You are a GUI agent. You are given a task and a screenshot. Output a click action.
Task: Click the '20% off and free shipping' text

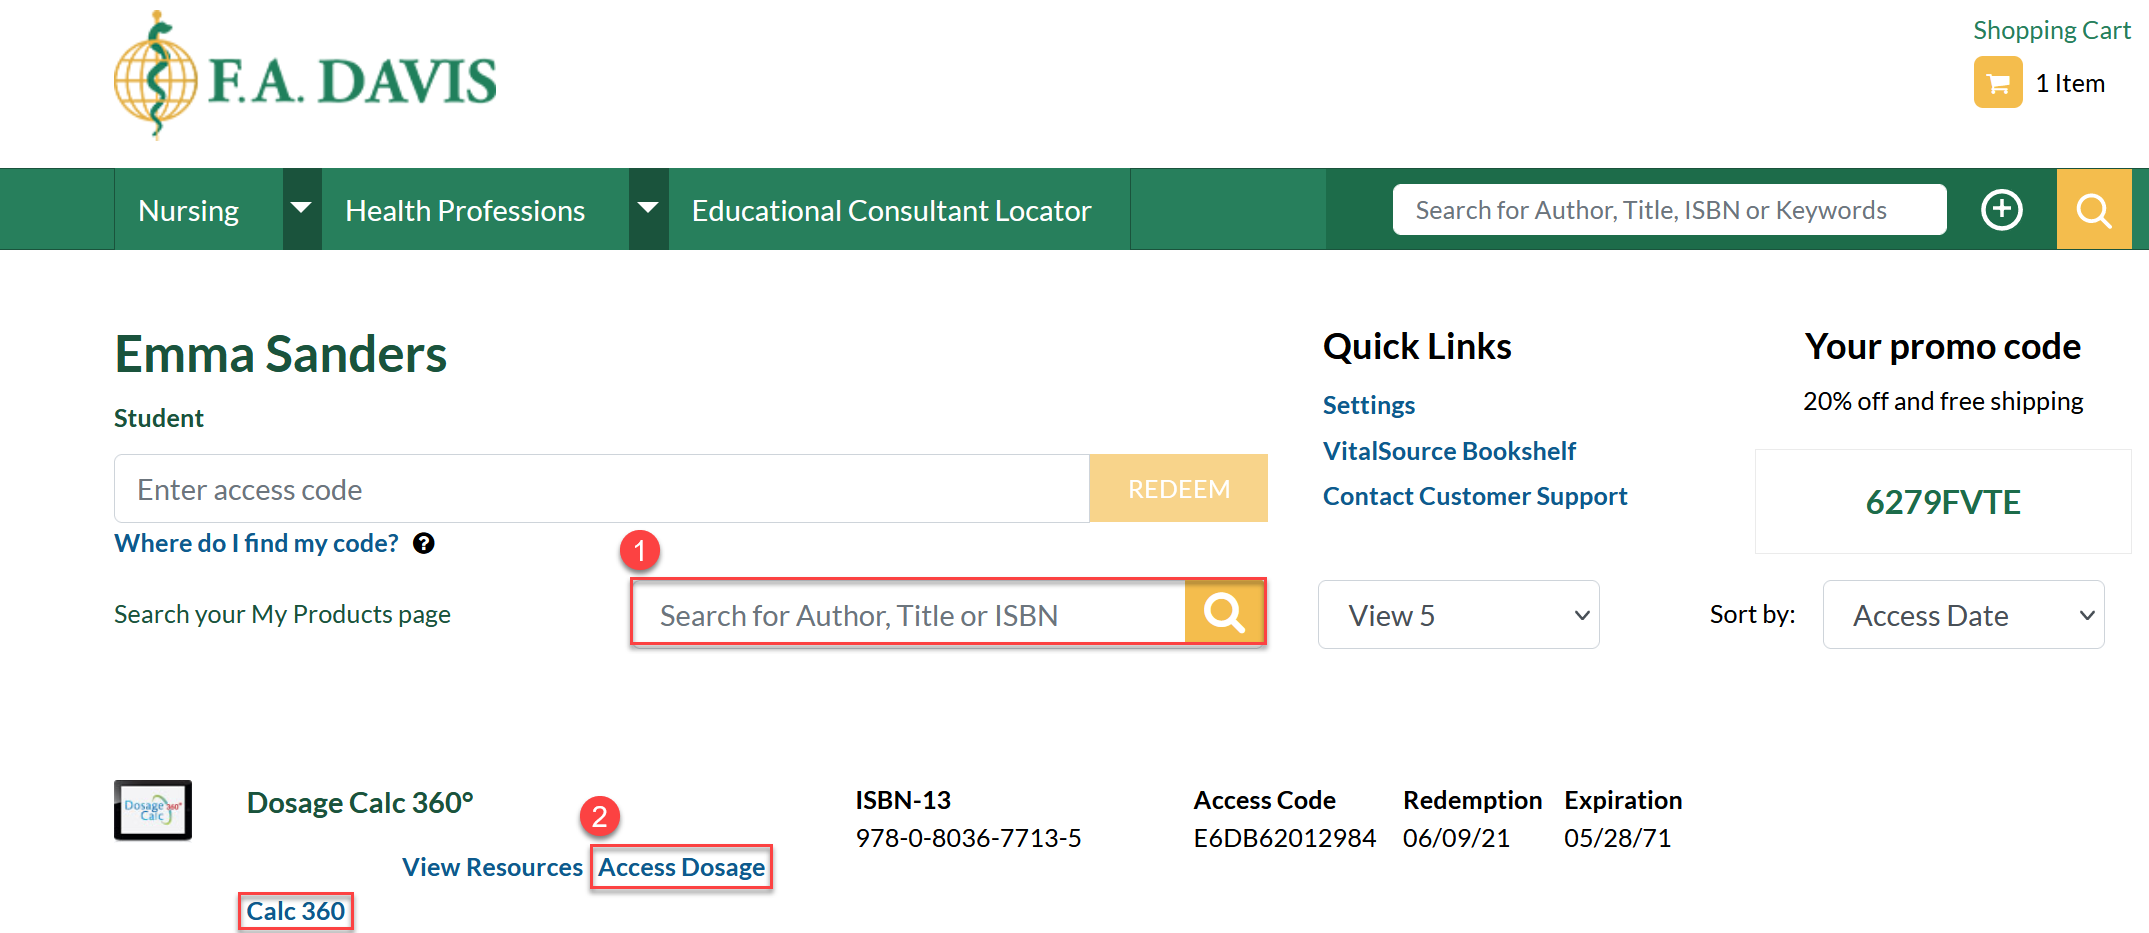[1943, 401]
